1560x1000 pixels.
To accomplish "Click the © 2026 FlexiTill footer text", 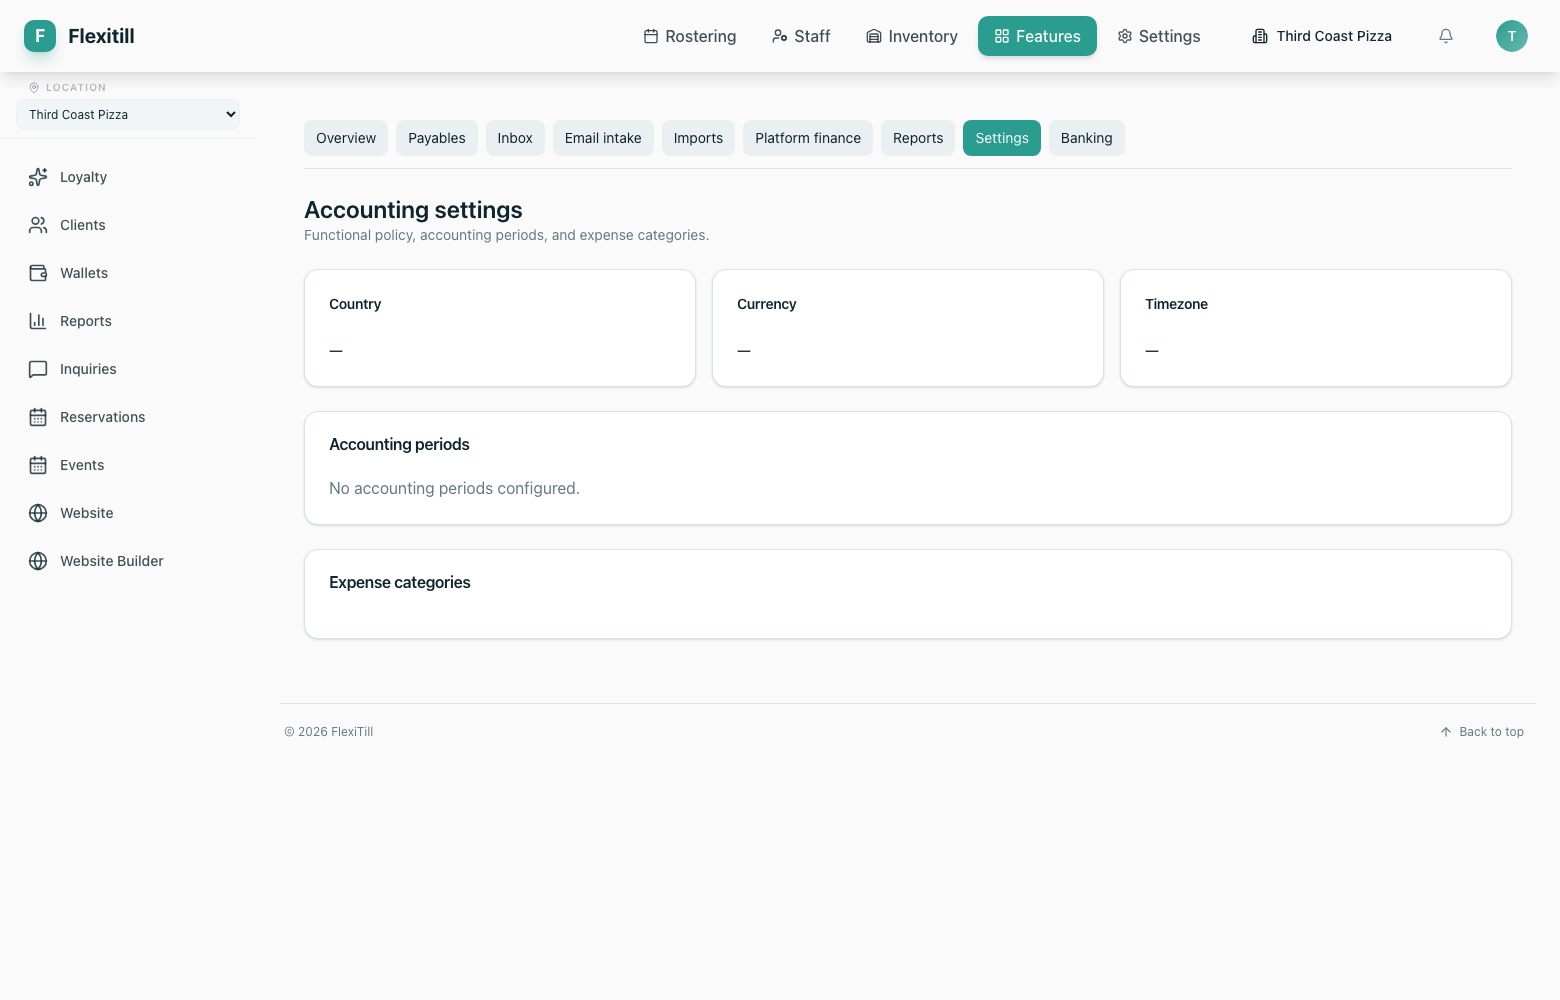I will click(x=329, y=732).
